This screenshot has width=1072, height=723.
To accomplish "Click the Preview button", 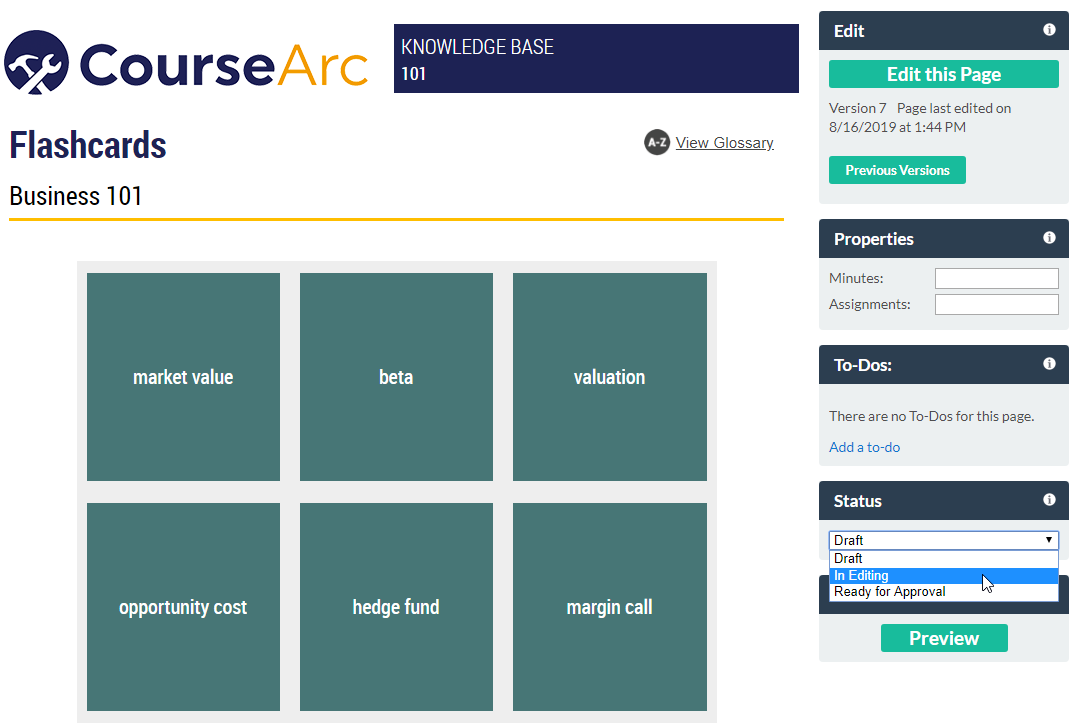I will (x=943, y=638).
